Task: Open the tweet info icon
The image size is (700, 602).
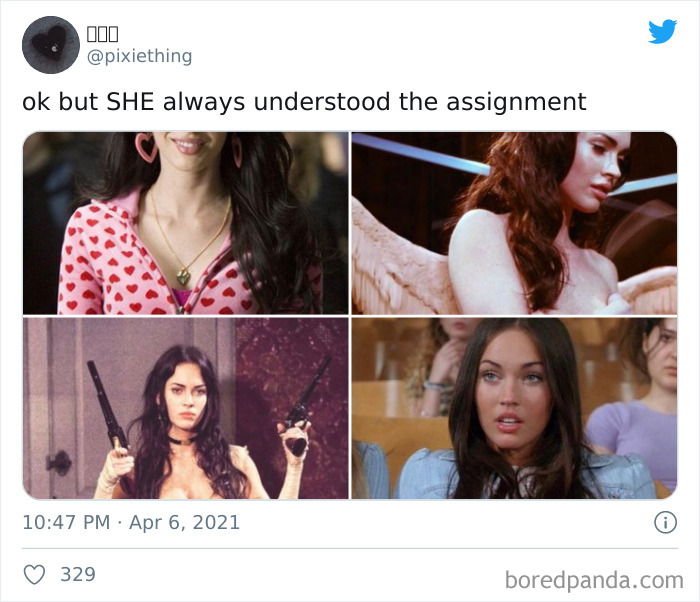Action: click(665, 522)
